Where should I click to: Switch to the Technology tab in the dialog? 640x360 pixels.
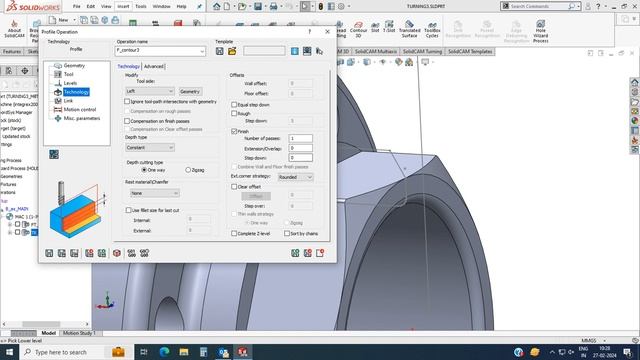[129, 66]
